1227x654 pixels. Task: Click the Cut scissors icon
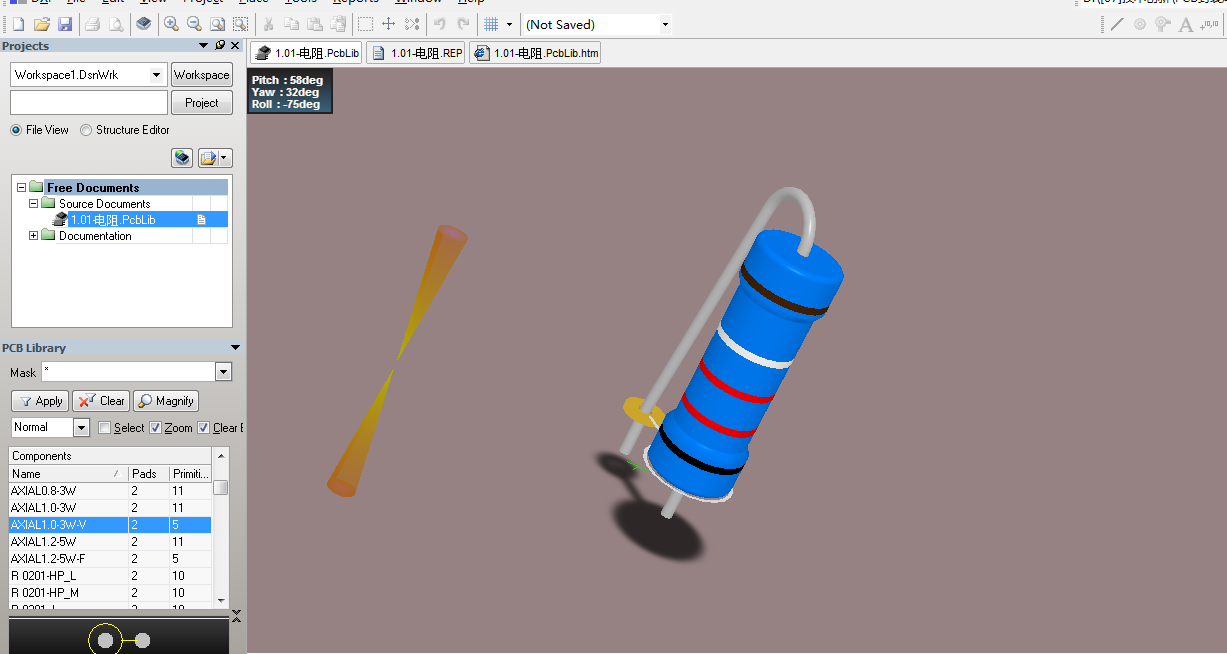[268, 24]
